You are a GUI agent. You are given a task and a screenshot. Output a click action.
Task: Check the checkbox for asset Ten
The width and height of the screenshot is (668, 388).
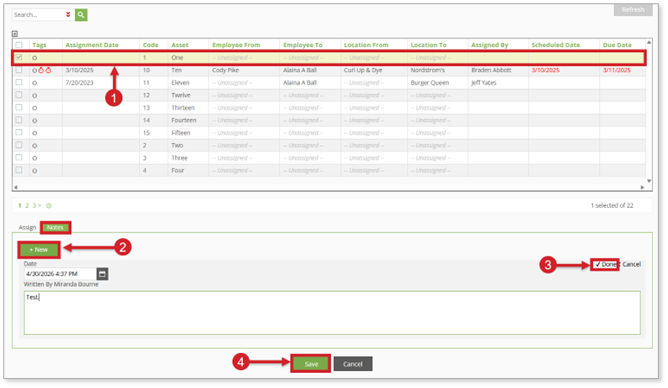19,70
